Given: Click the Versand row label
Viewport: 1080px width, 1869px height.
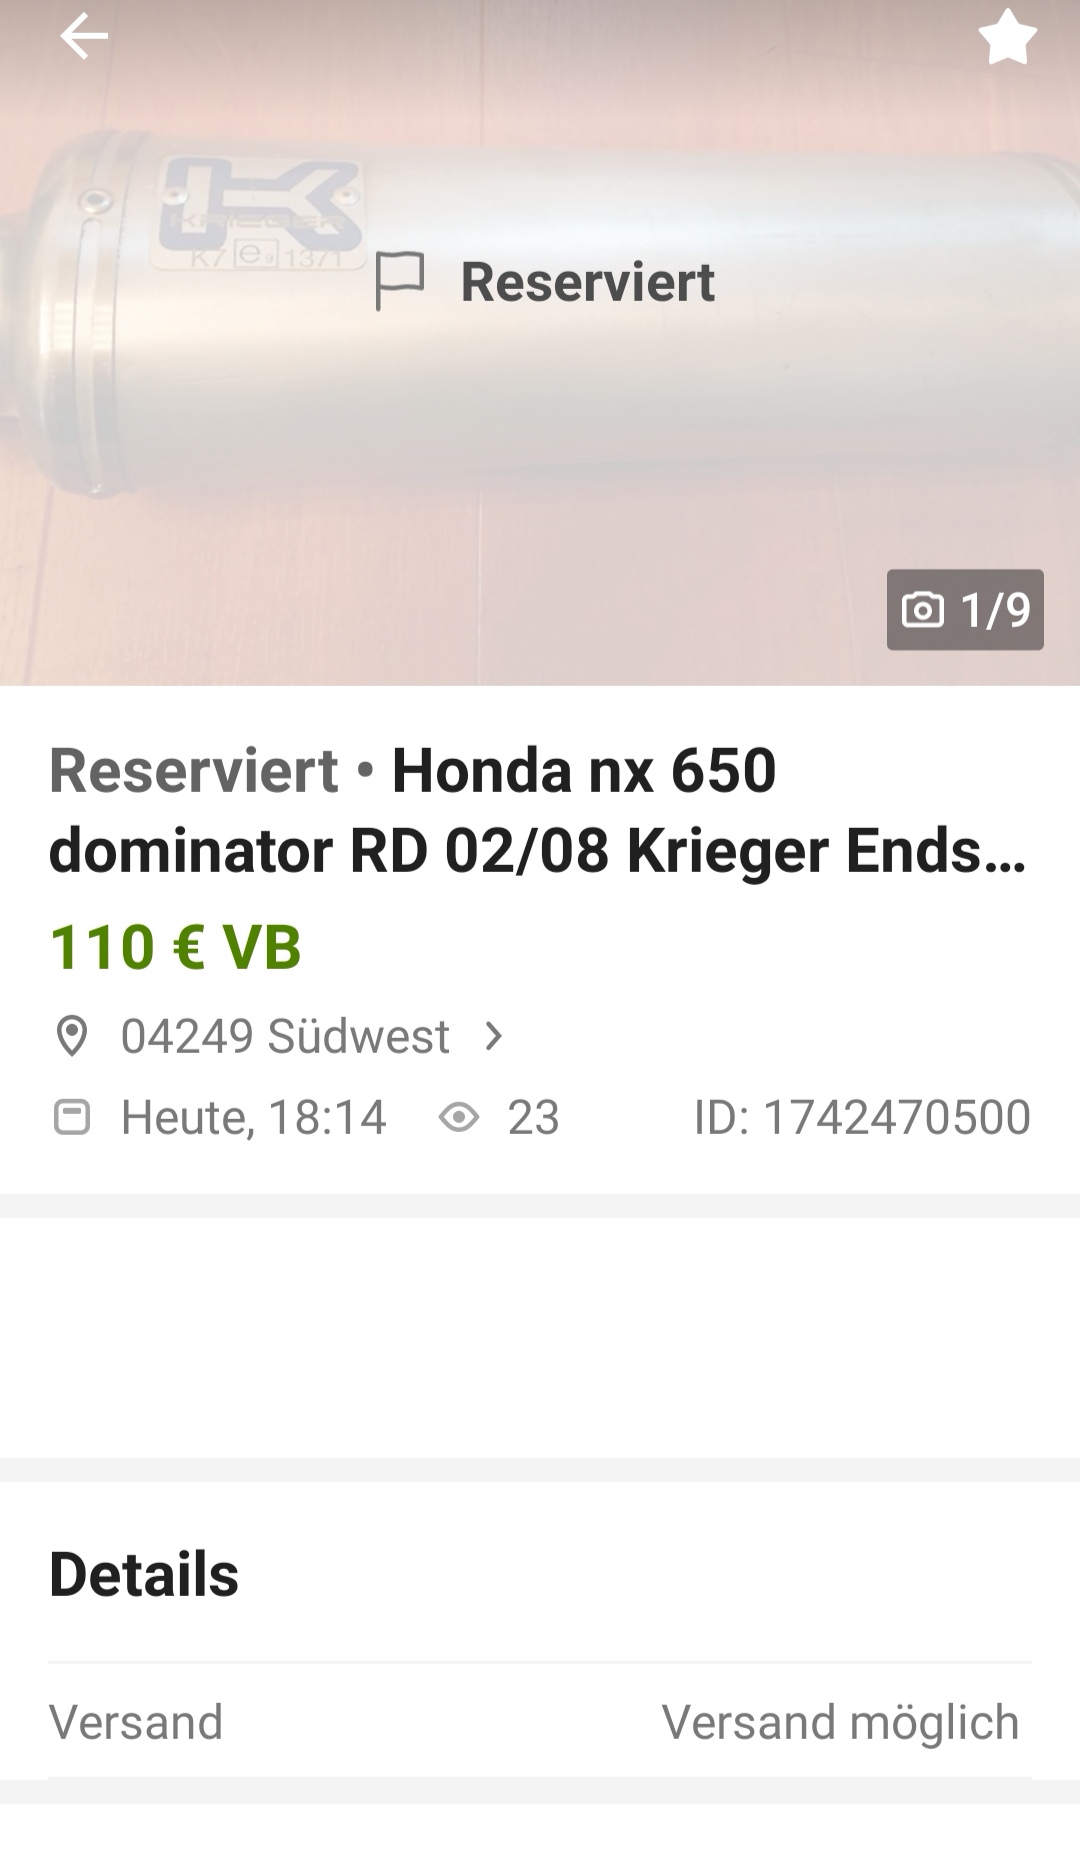Looking at the screenshot, I should [136, 1722].
